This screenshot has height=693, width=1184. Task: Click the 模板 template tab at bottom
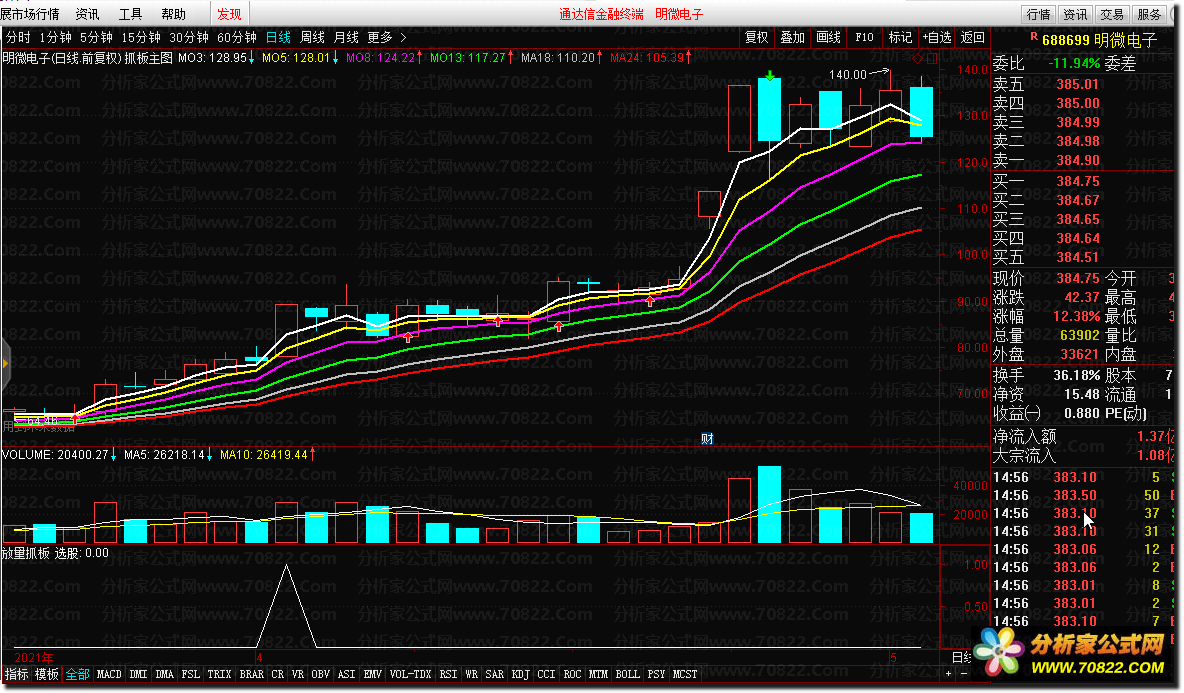pos(47,674)
